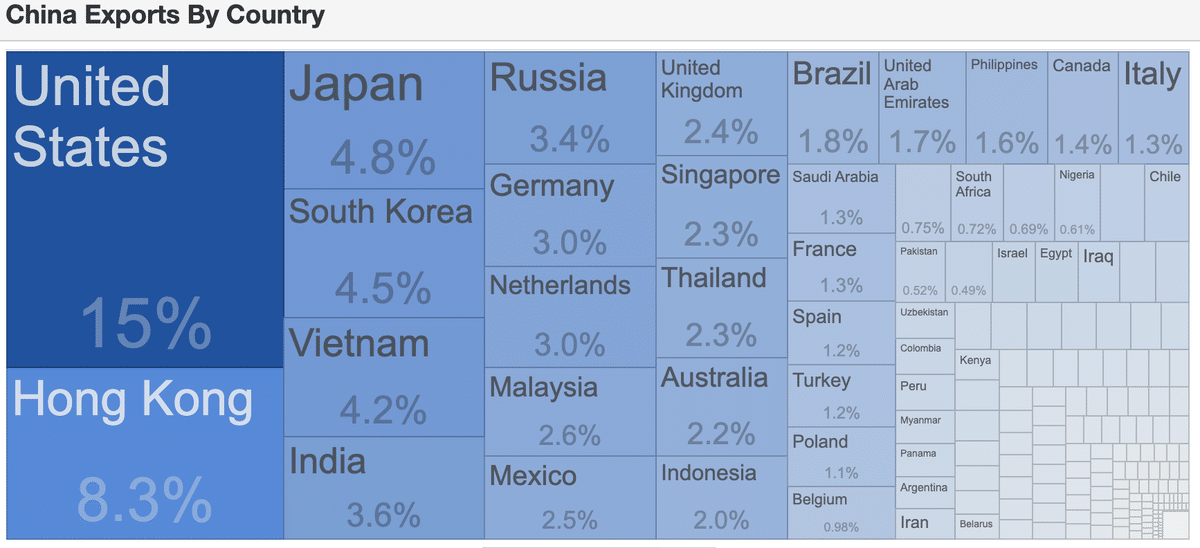Image resolution: width=1200 pixels, height=548 pixels.
Task: Select the United Arab Emirates block
Action: (923, 108)
